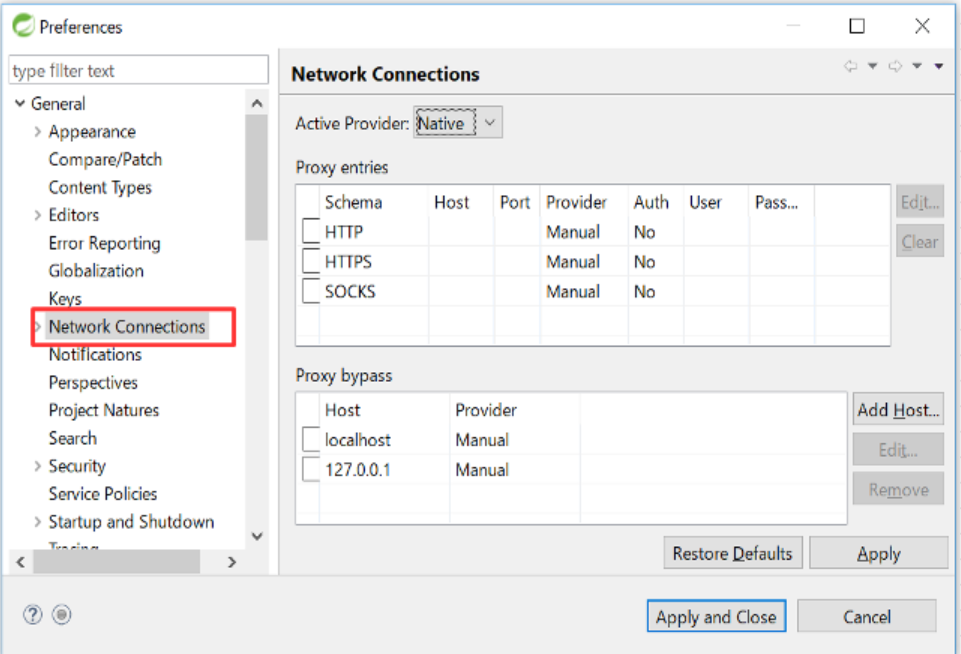Open the view menu triangle at far right
Image resolution: width=961 pixels, height=654 pixels.
tap(939, 66)
